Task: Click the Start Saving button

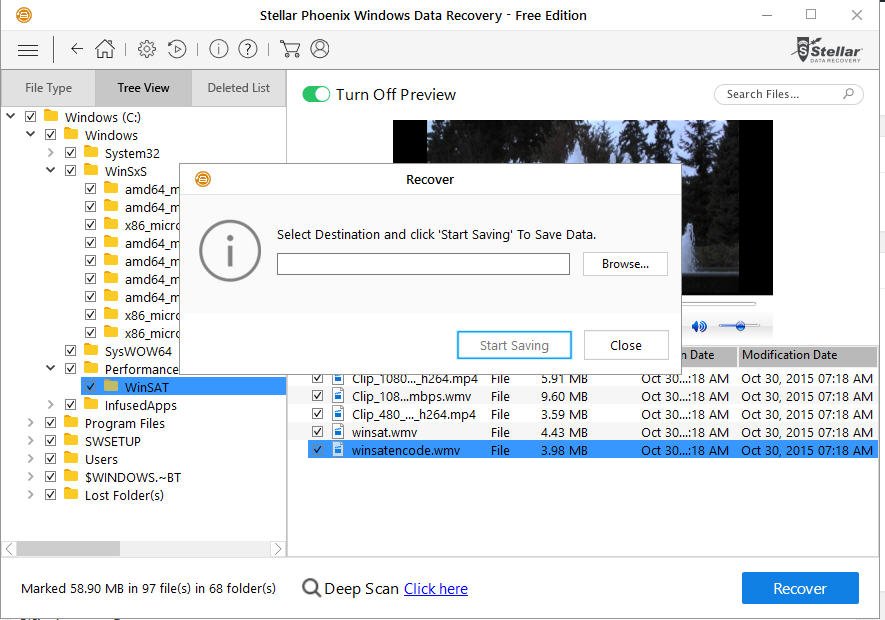Action: (x=514, y=345)
